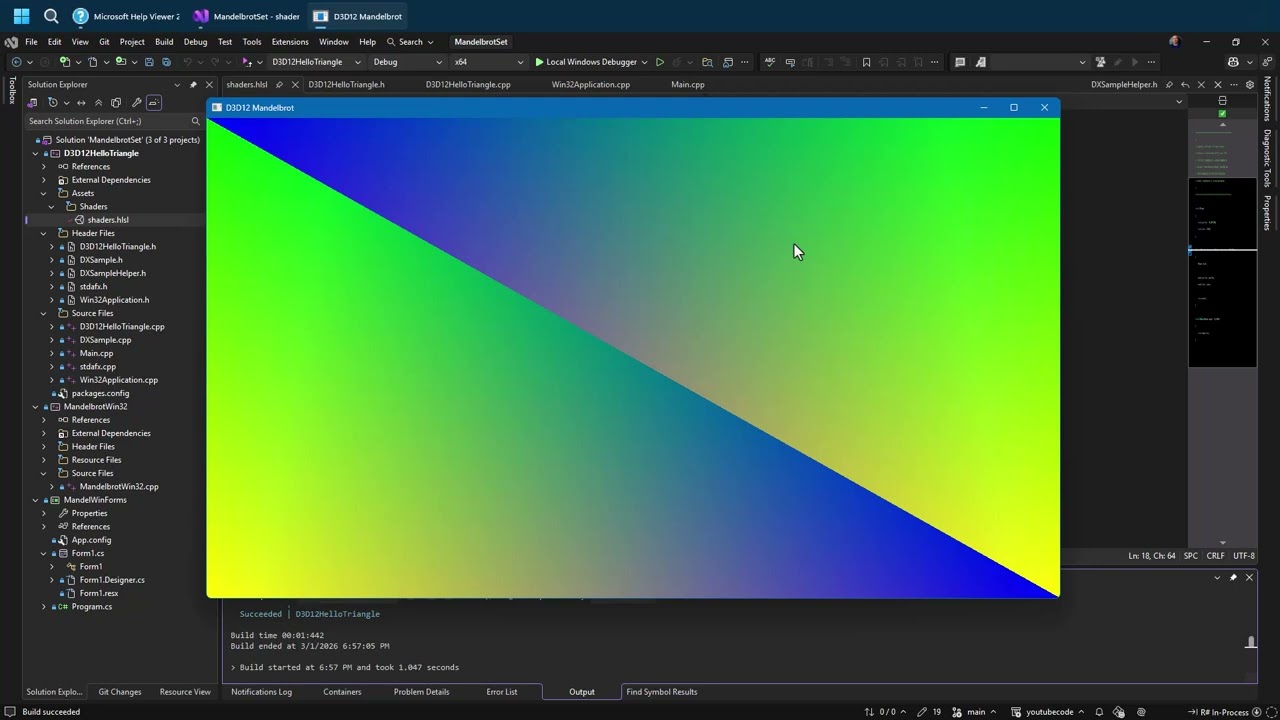Collapse the Assets folder in Solution Explorer
The width and height of the screenshot is (1280, 720).
point(44,193)
